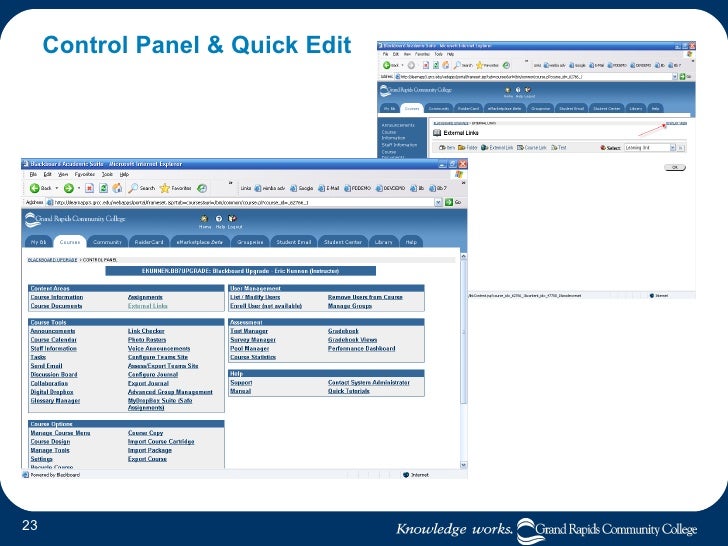Click BLACKBOARD UPGRADE breadcrumb in front window
Screen dimensions: 728x546
pos(52,260)
